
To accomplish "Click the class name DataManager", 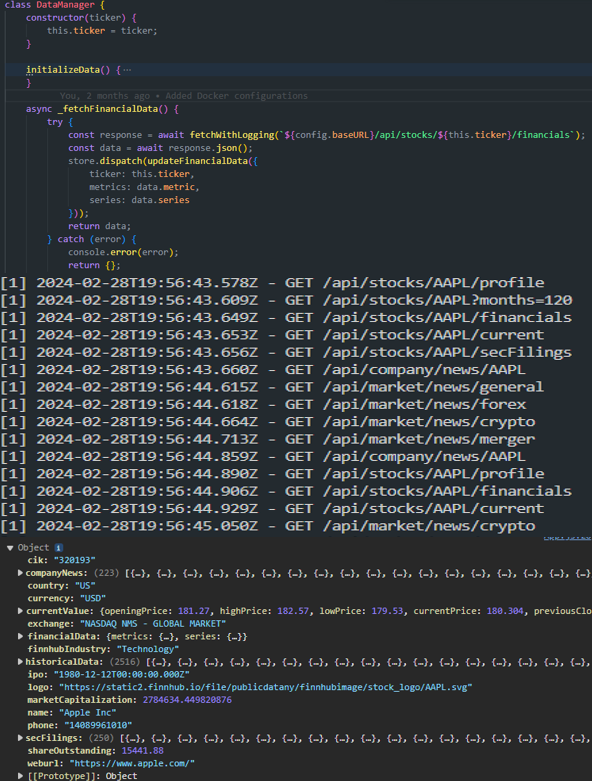I will [x=65, y=5].
